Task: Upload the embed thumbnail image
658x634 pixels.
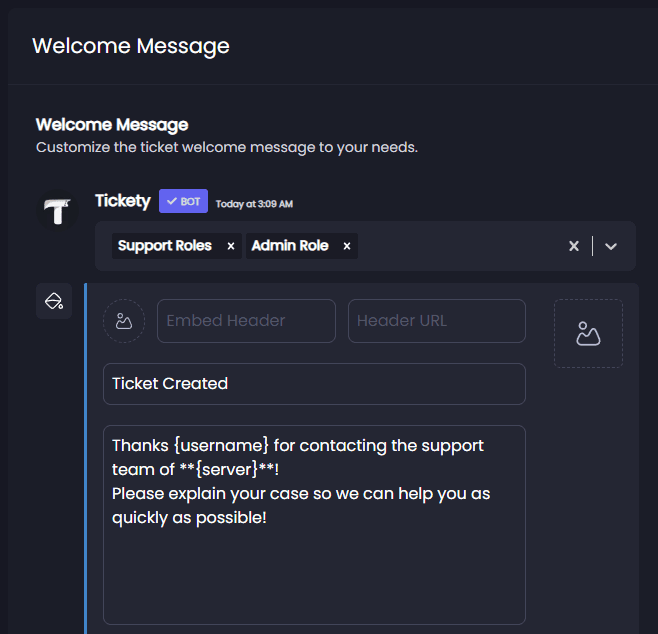Action: 588,334
